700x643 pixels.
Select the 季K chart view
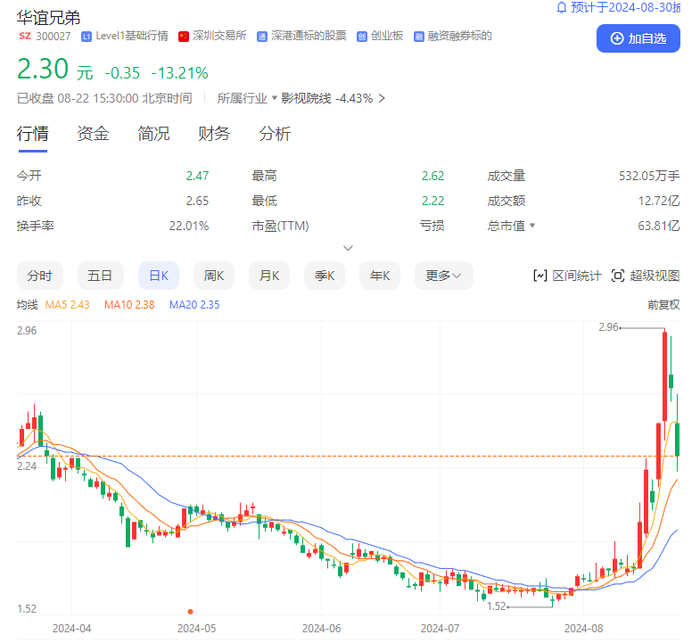tap(325, 276)
